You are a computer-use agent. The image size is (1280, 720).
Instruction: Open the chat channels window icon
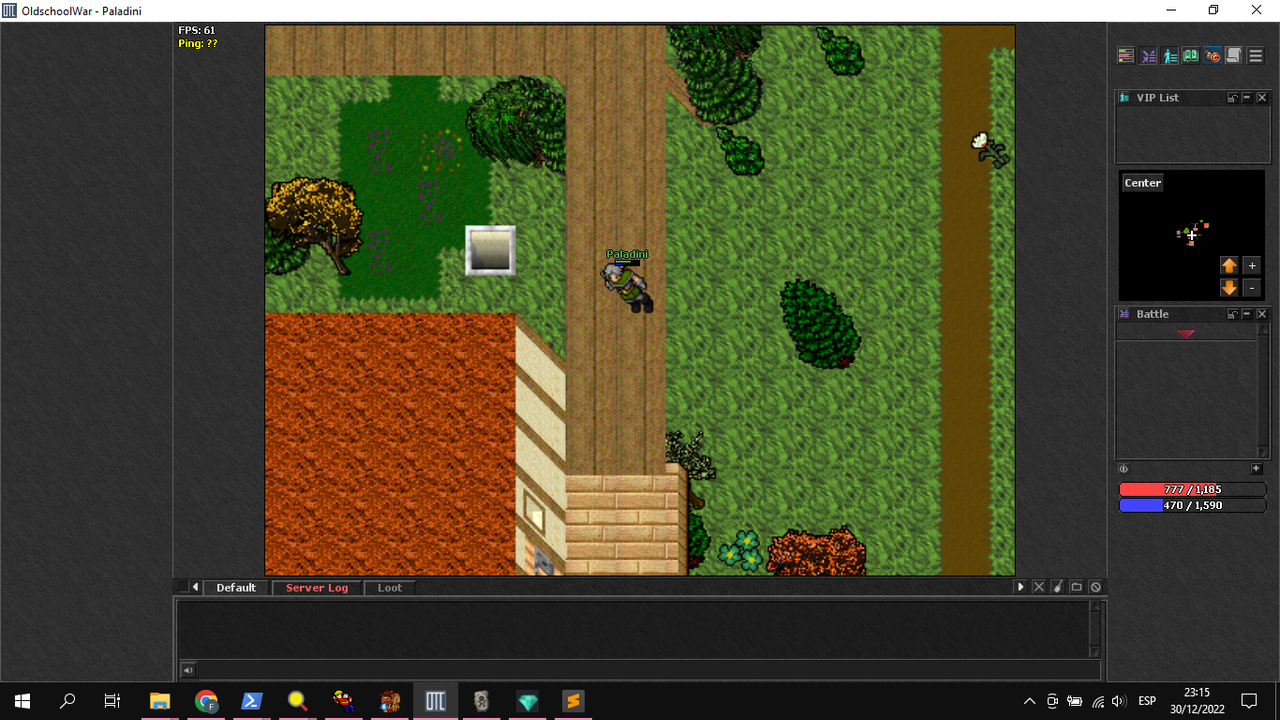pyautogui.click(x=1077, y=587)
